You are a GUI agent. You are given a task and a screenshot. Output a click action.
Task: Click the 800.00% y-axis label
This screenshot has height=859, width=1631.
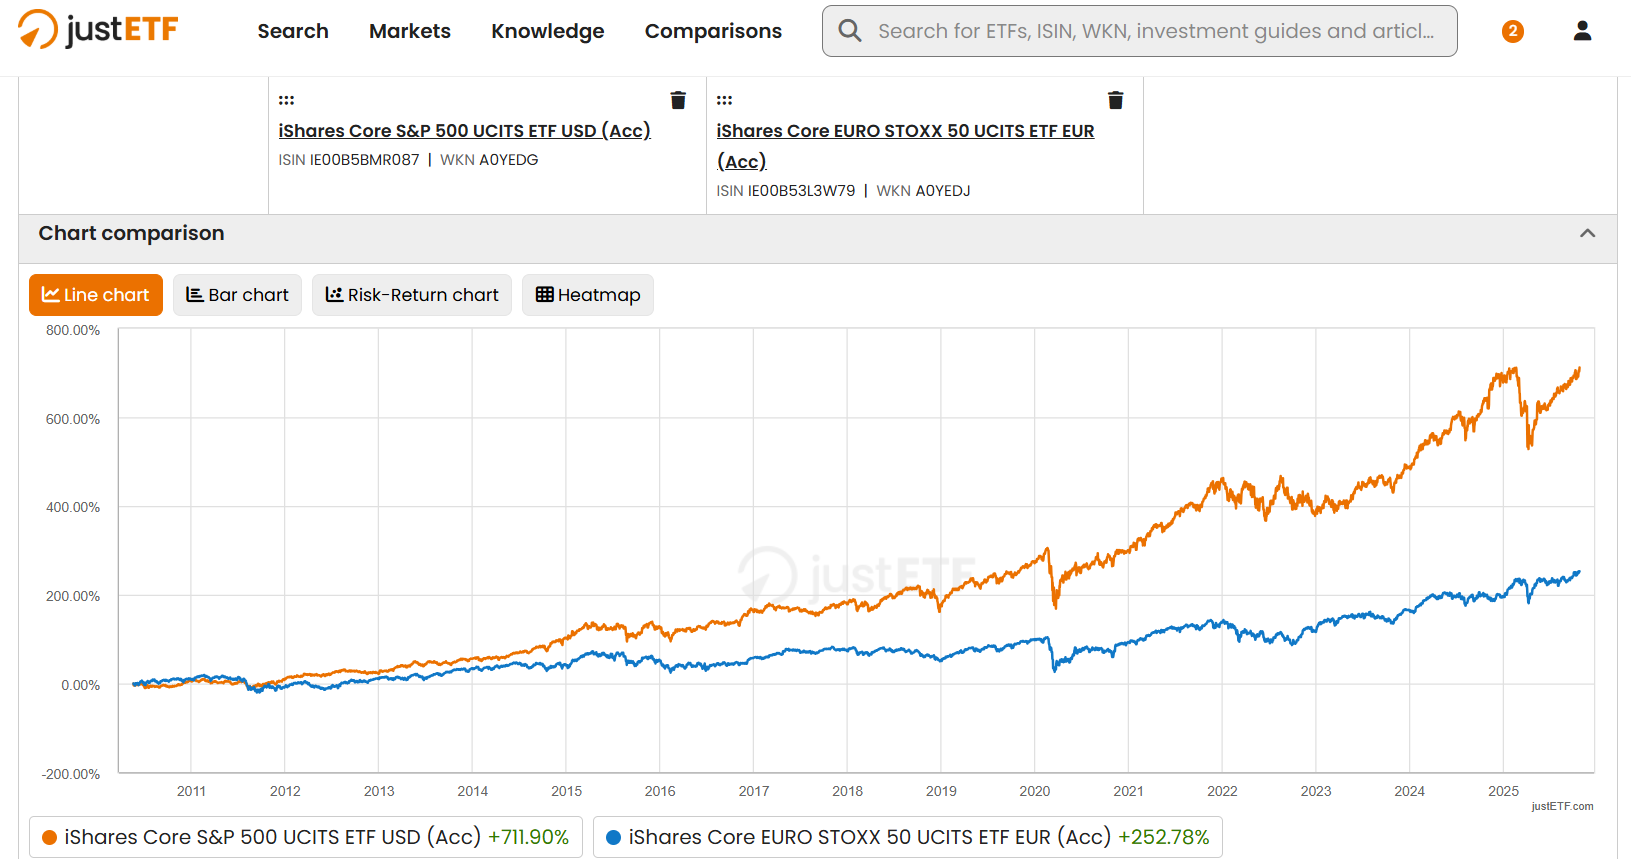coord(73,330)
